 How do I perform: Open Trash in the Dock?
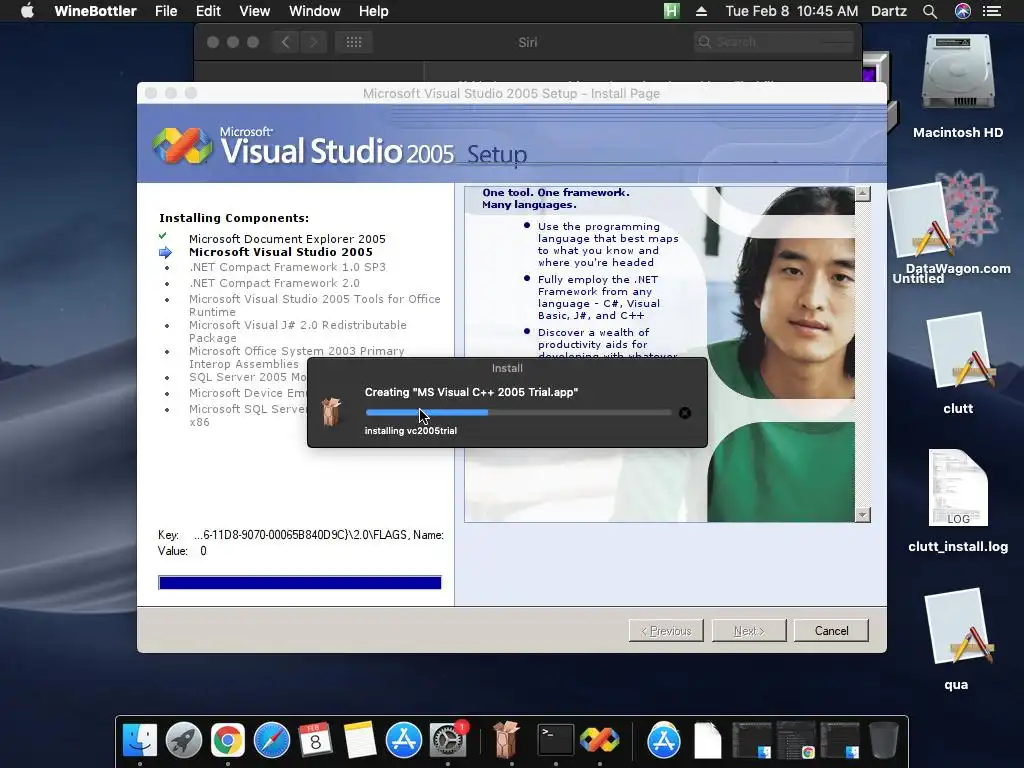point(884,741)
